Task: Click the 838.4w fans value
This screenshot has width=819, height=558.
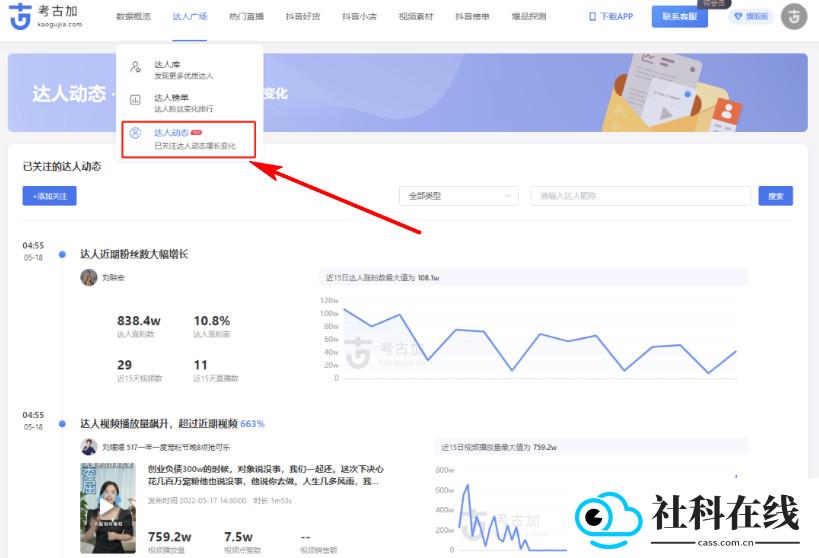Action: [138, 321]
